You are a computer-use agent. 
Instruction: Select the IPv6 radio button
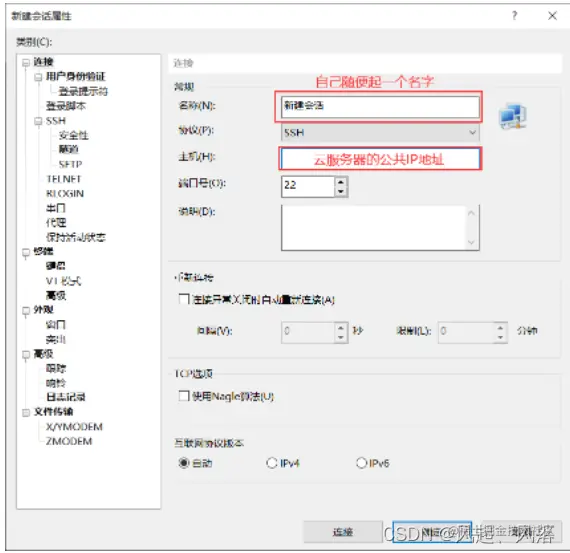(x=361, y=462)
